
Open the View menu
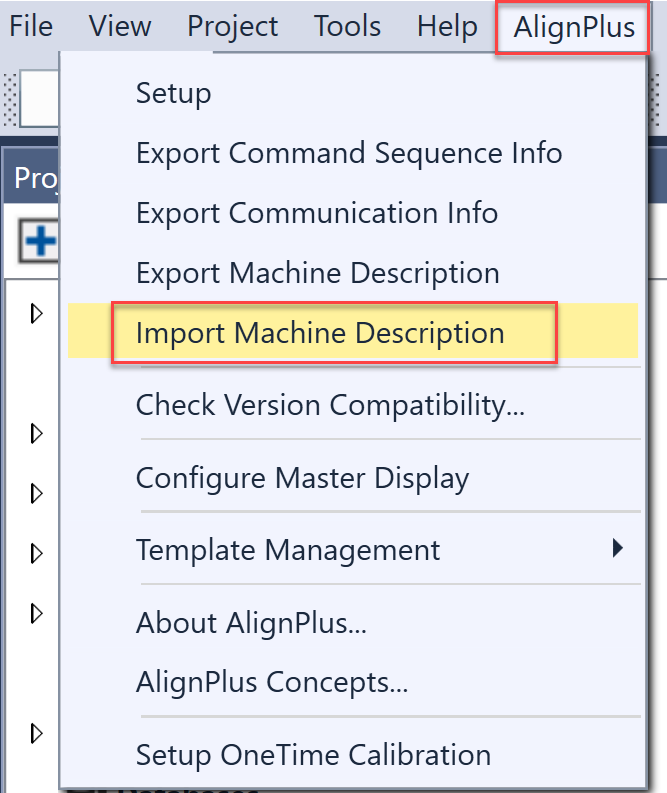click(x=120, y=27)
